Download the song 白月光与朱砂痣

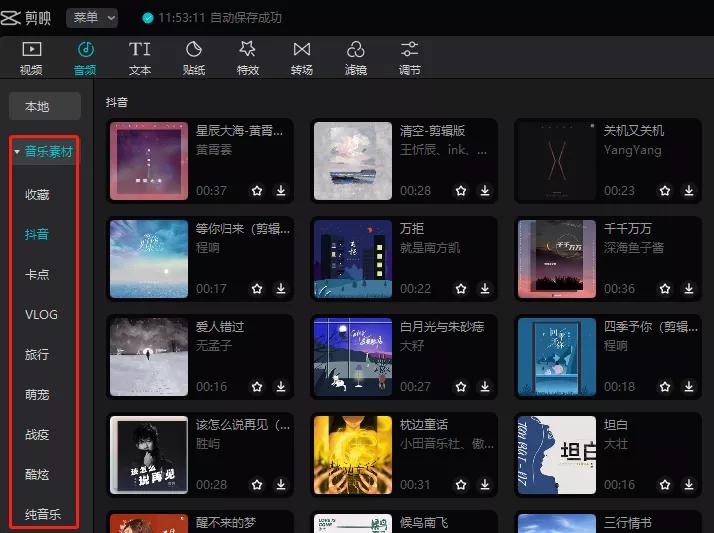tap(485, 386)
